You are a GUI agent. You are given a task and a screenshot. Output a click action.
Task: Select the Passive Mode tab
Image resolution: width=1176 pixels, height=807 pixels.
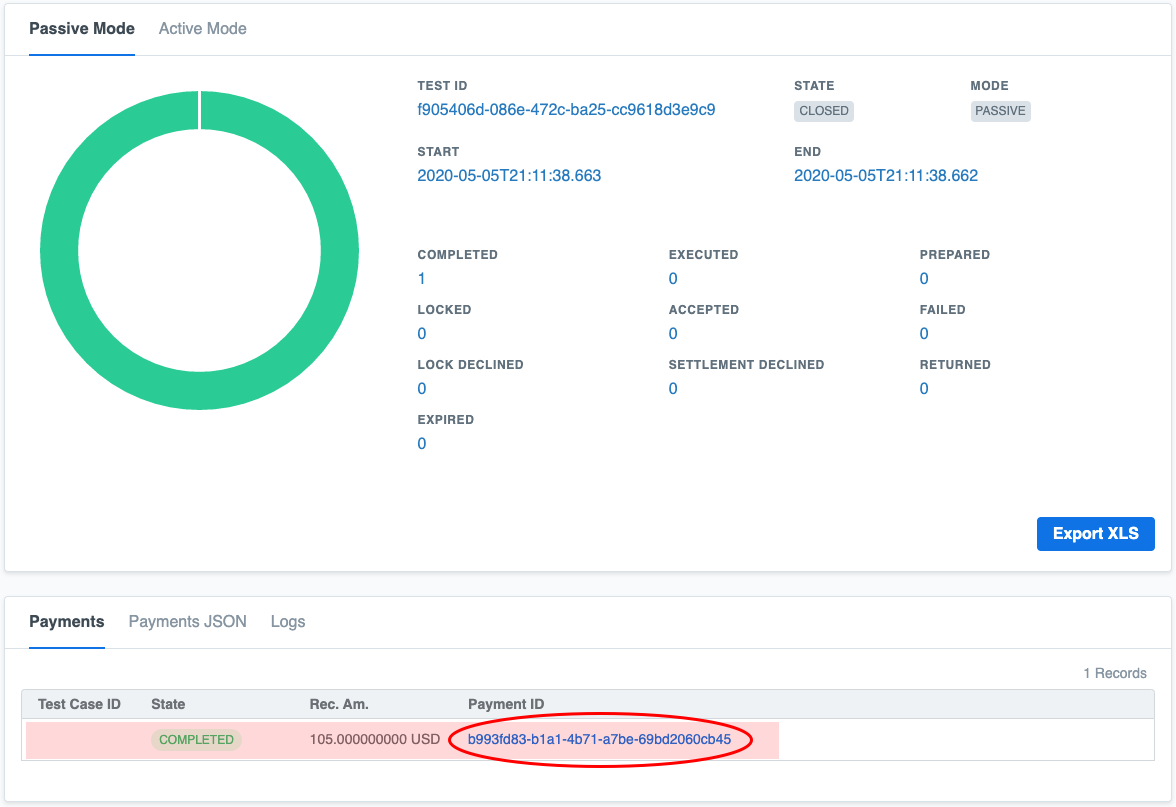coord(81,28)
